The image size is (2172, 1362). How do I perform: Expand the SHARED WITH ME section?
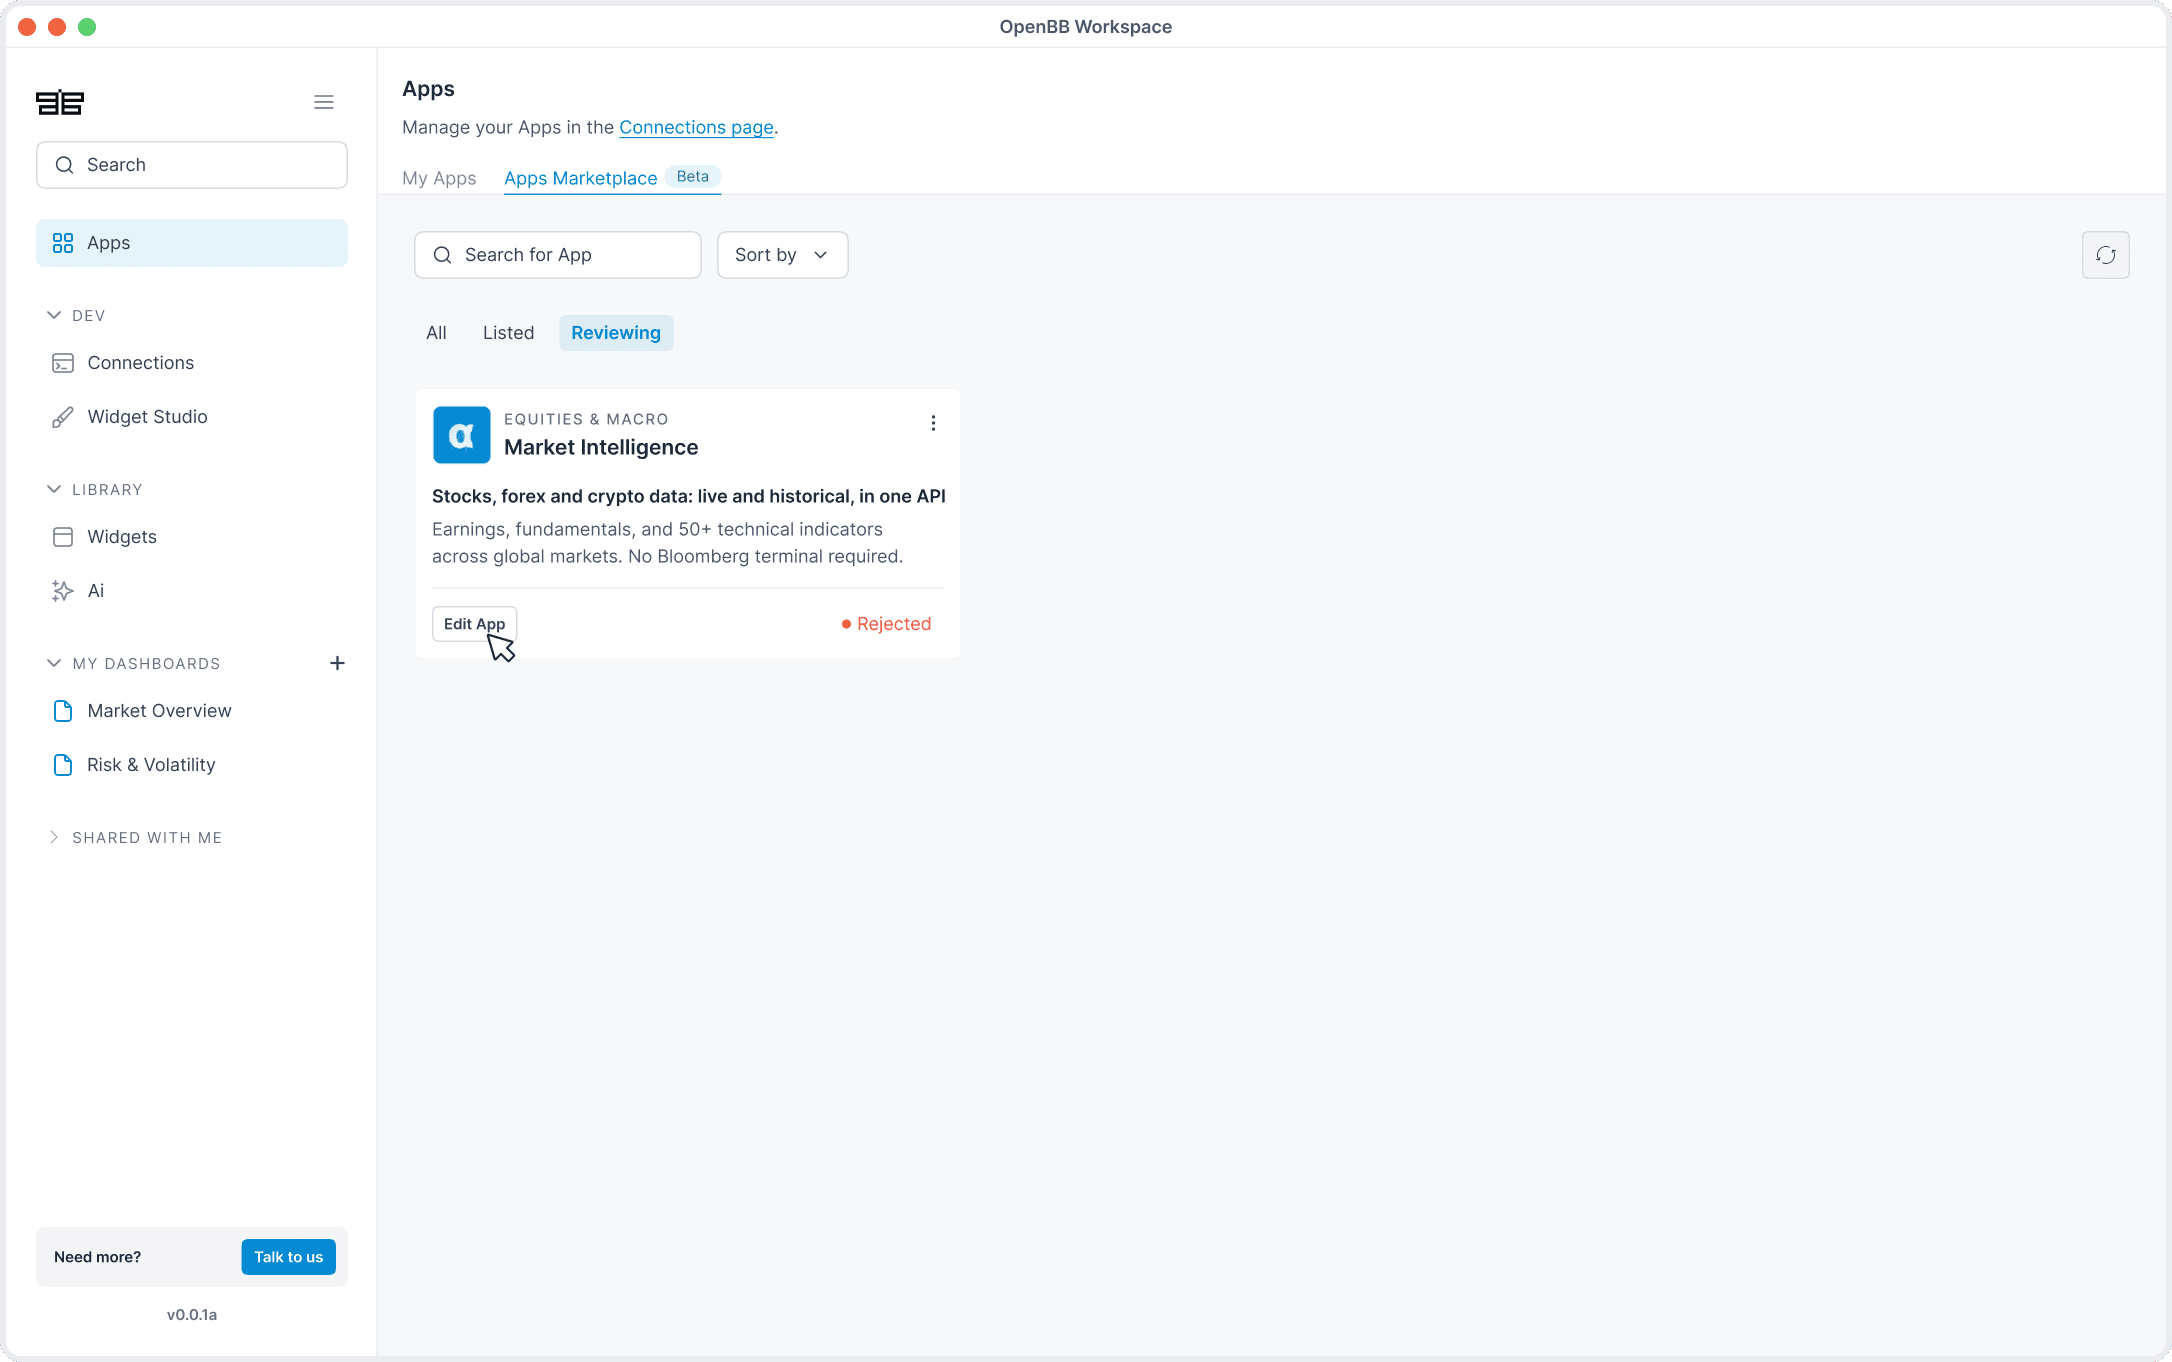coord(54,837)
